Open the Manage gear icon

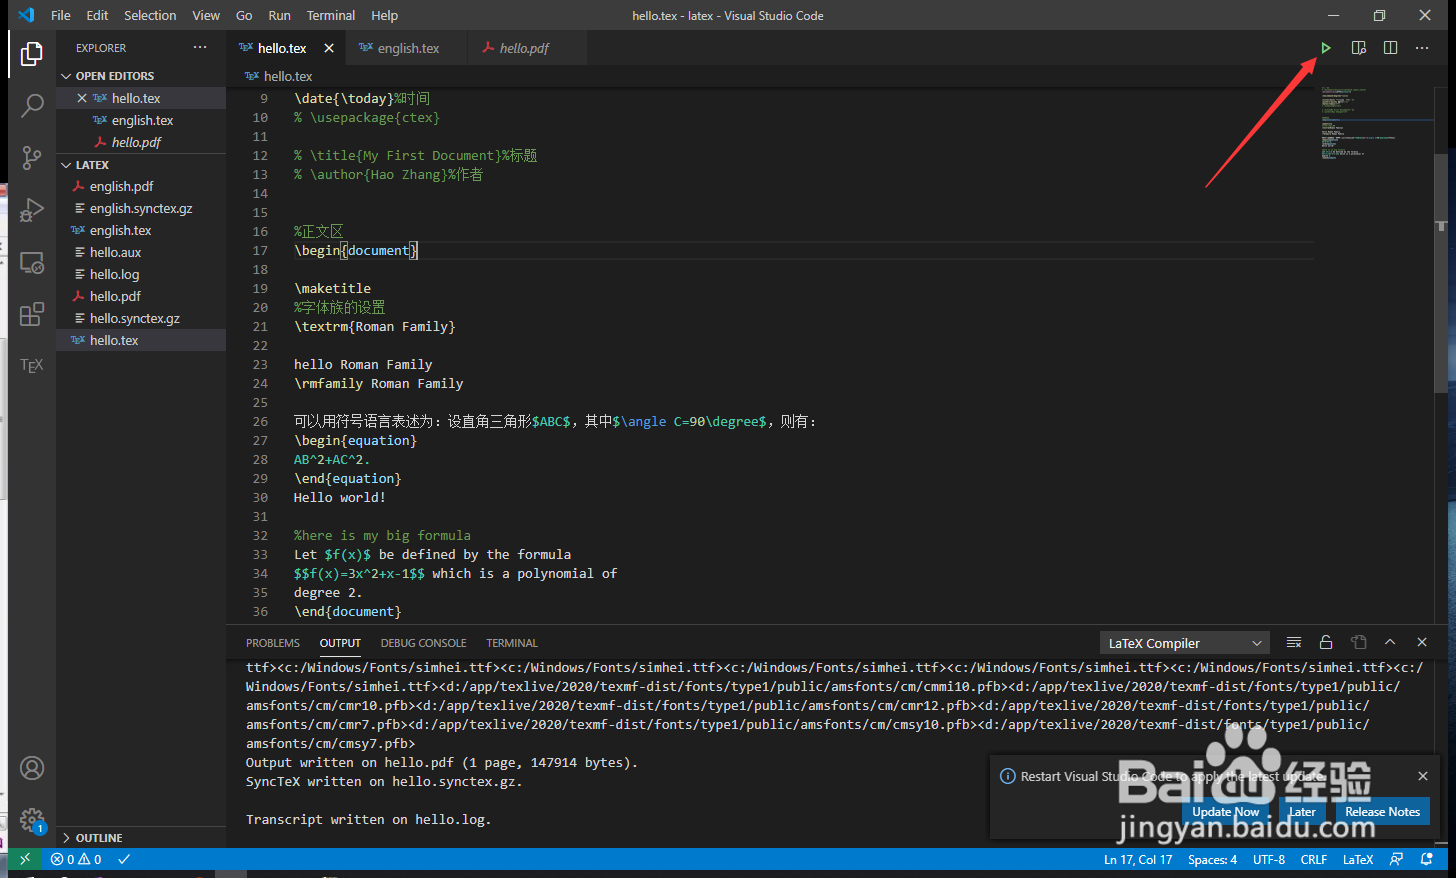(32, 820)
